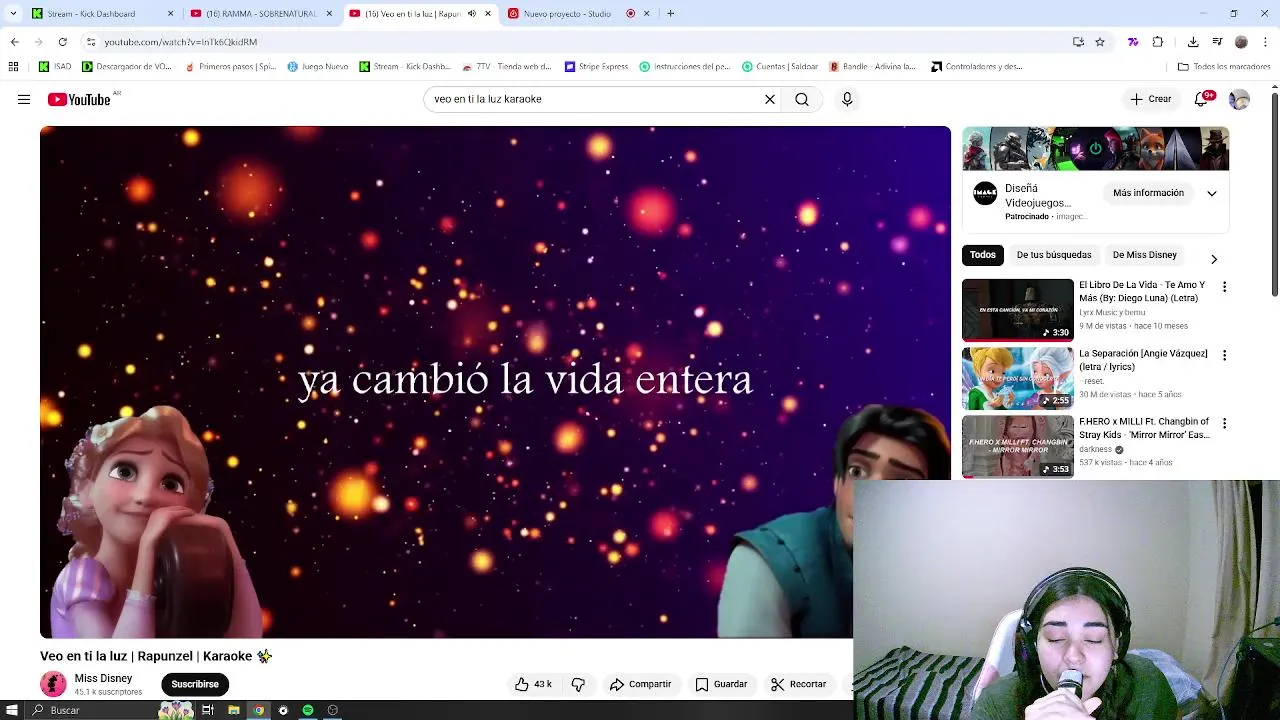Open Más información on the ad

(1148, 193)
